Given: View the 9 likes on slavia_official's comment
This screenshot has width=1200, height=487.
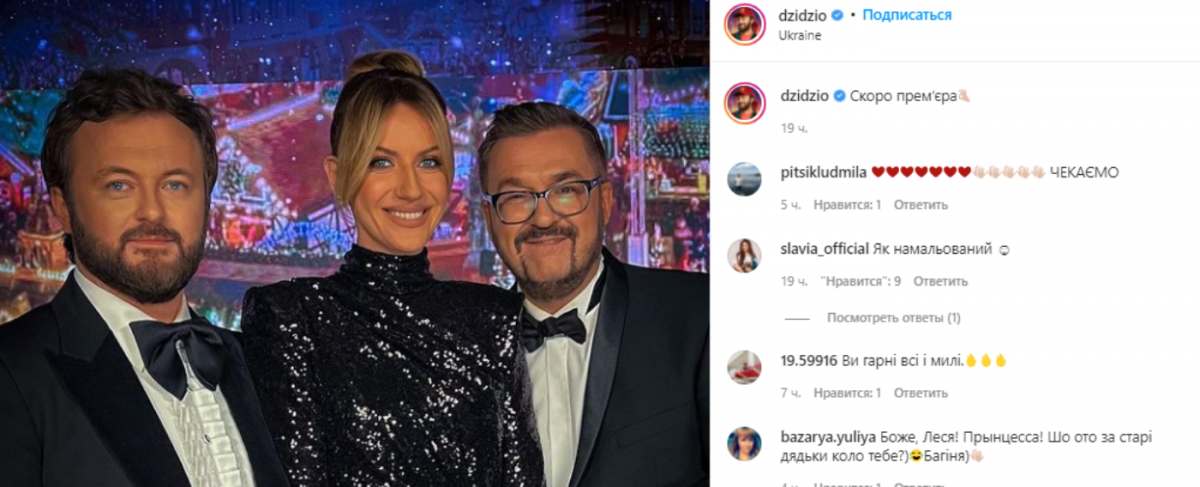Looking at the screenshot, I should pos(860,281).
